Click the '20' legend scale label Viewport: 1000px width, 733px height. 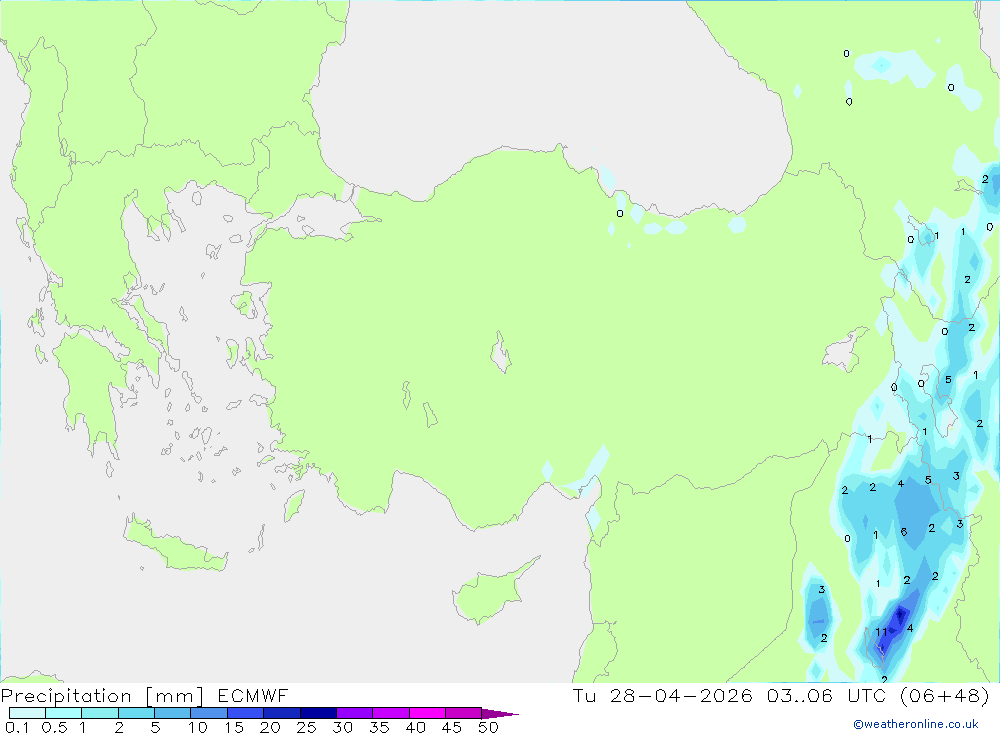click(x=270, y=727)
